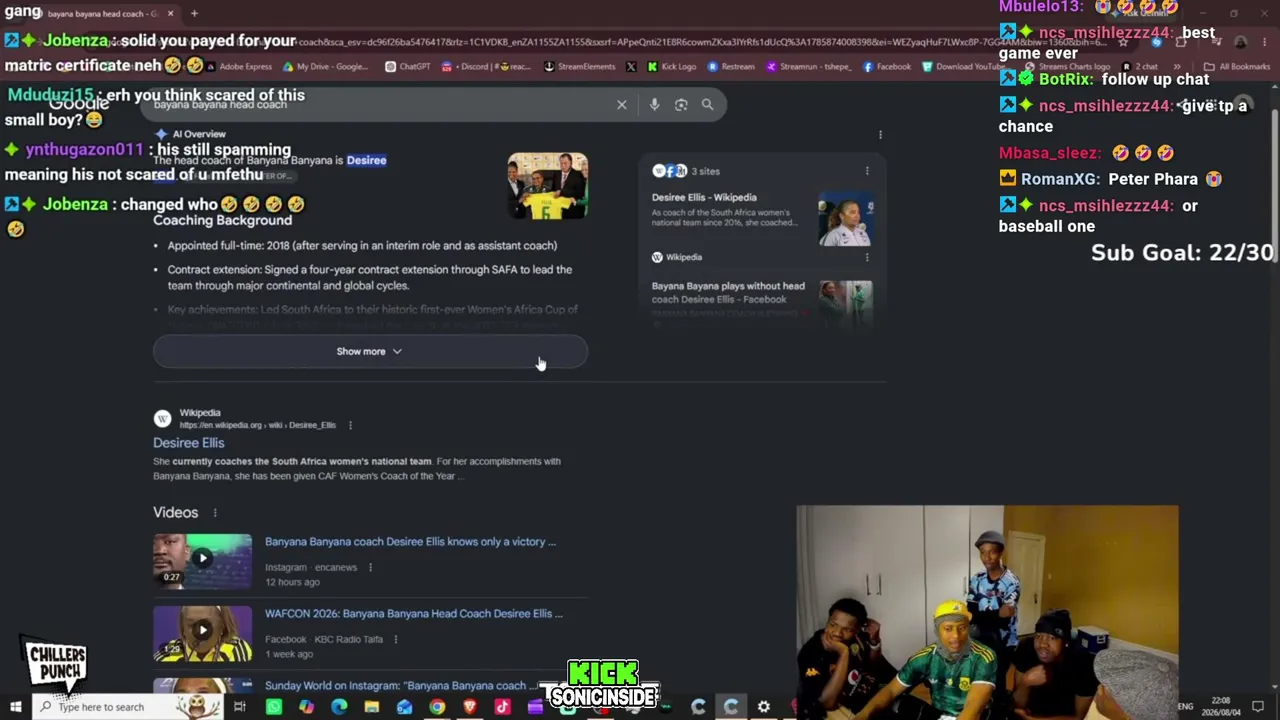
Task: Click the en.wikipedia.org Desiree_Ellis URL breadcrumb
Action: pos(258,425)
